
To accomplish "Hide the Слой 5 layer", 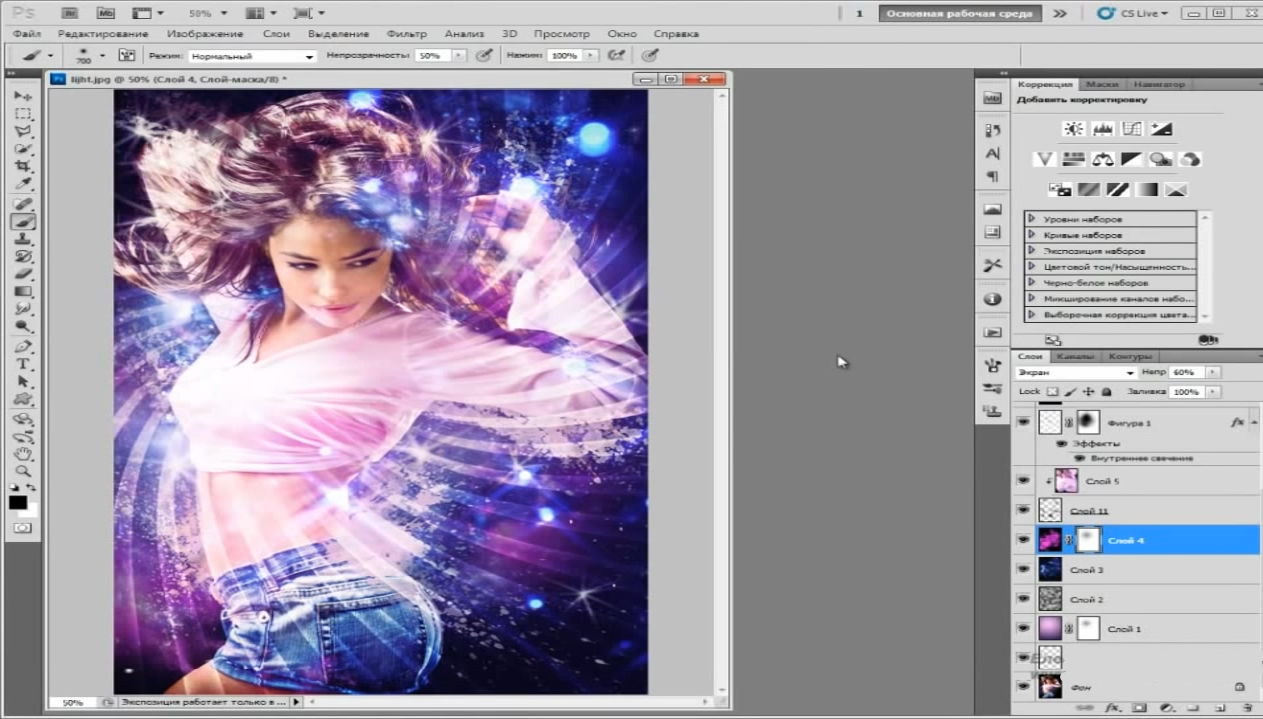I will (1023, 481).
